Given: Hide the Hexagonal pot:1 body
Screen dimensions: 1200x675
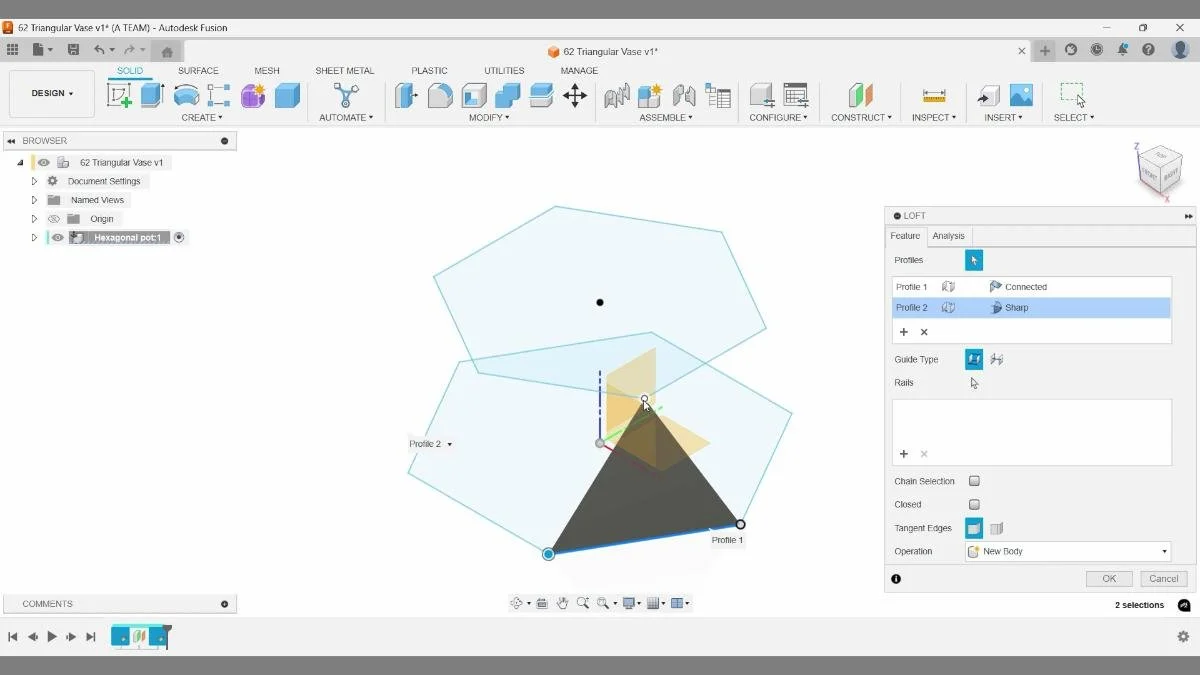Looking at the screenshot, I should pos(57,237).
